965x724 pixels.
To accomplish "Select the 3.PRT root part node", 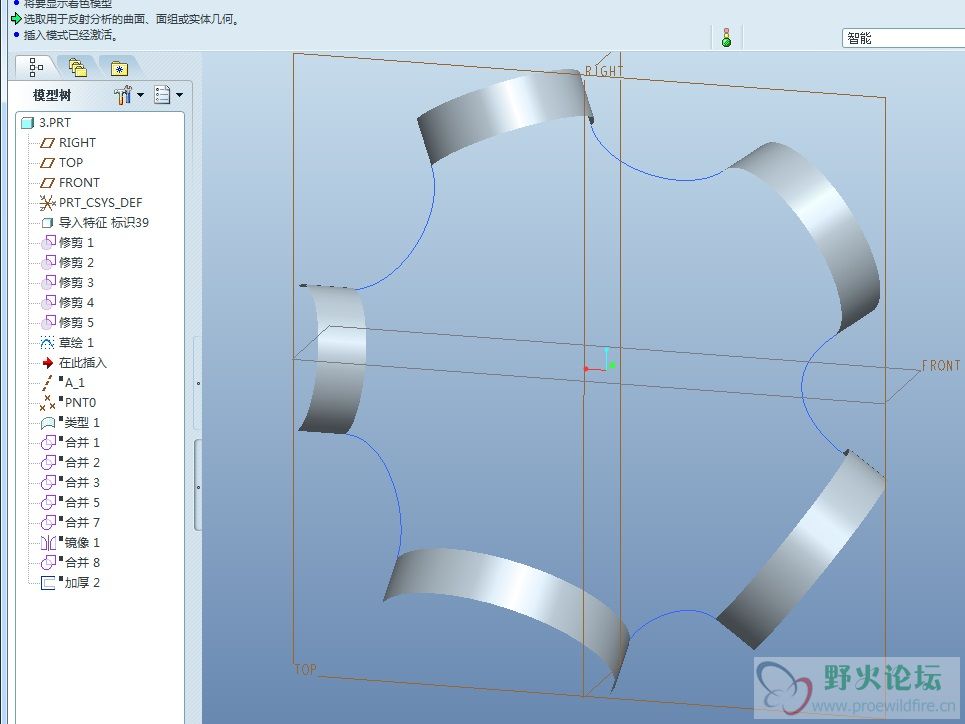I will (47, 123).
